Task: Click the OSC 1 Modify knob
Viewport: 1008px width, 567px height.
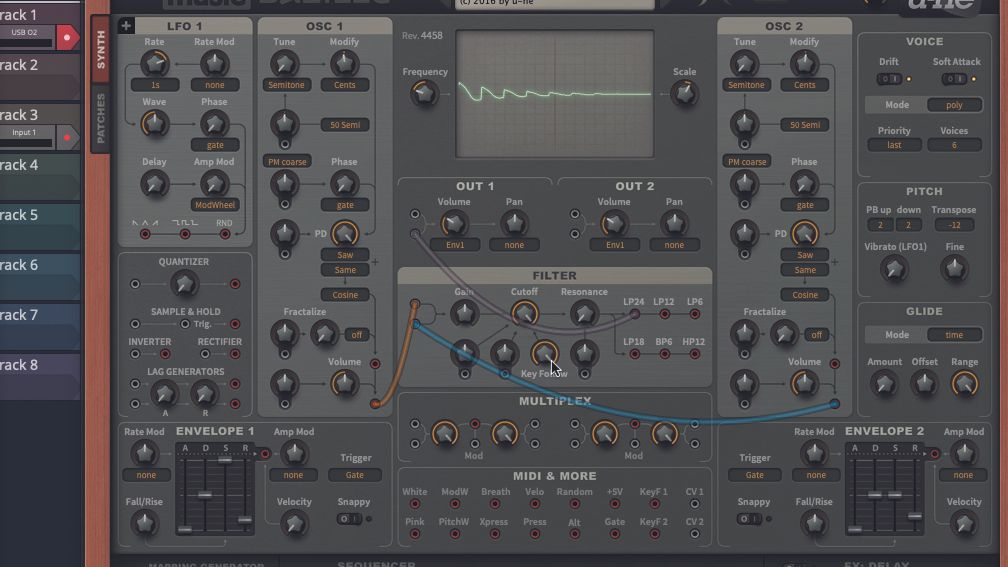Action: coord(344,64)
